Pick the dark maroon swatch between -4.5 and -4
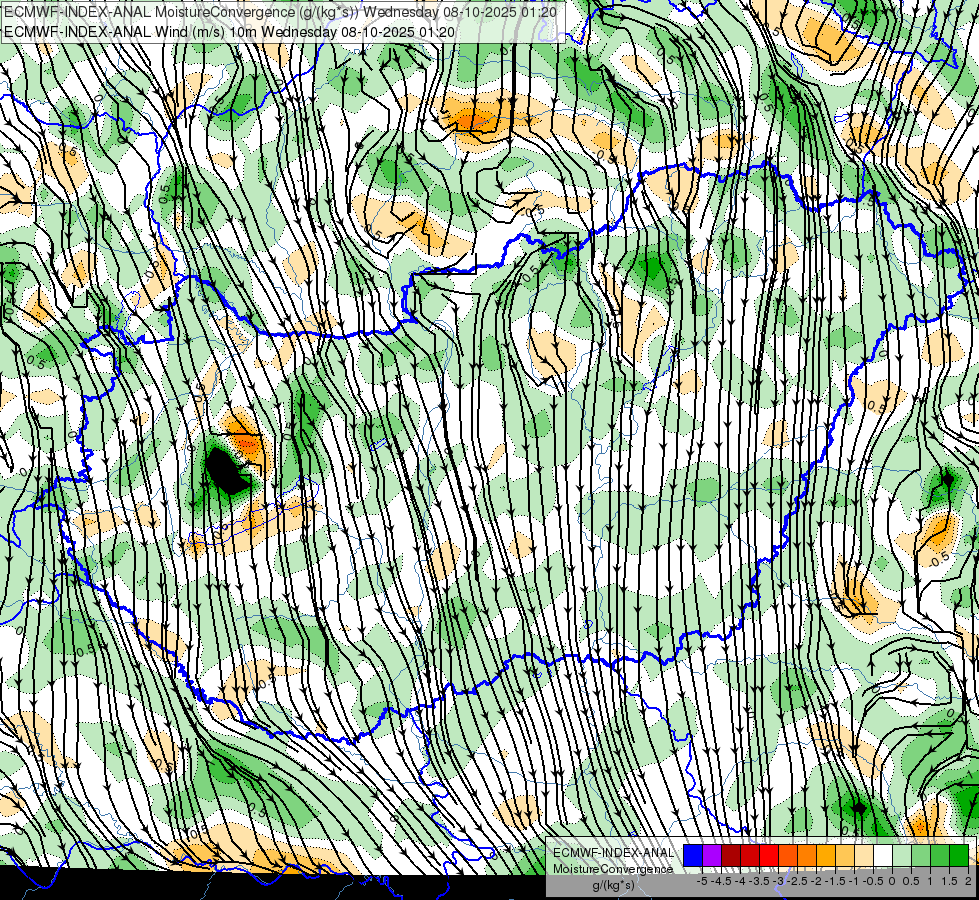The width and height of the screenshot is (979, 900). click(x=731, y=855)
